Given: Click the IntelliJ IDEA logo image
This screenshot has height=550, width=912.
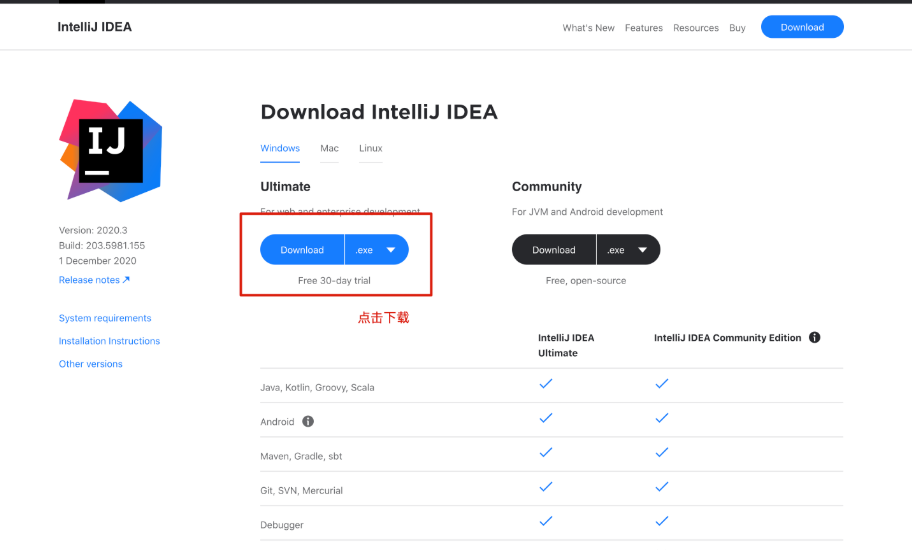Looking at the screenshot, I should 111,151.
